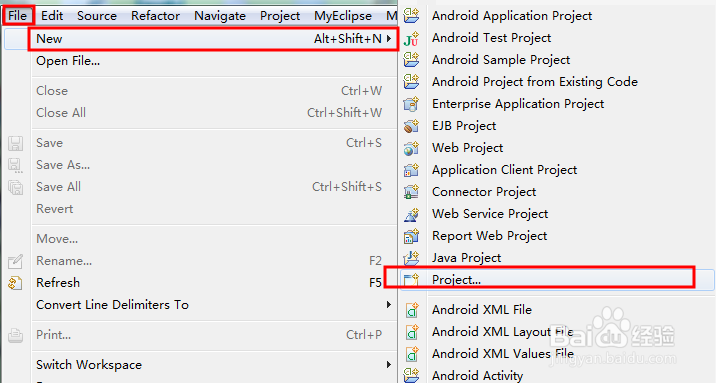Click the Application Client Project icon

pos(411,170)
